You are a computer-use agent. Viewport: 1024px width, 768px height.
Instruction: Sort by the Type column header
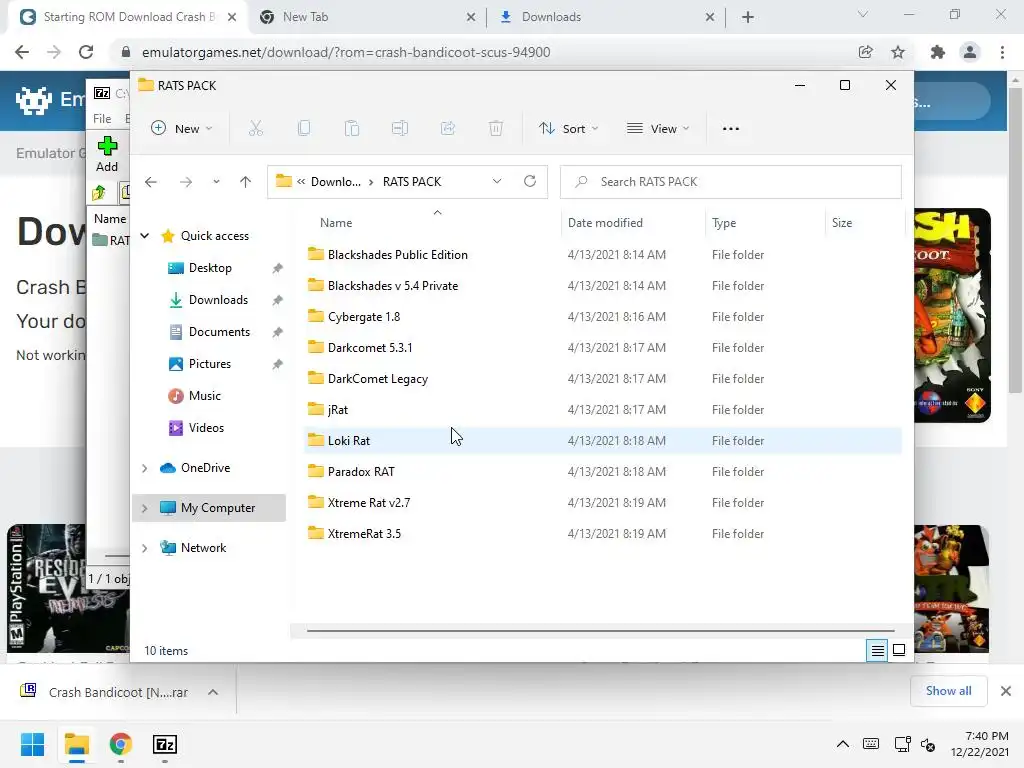(x=724, y=223)
